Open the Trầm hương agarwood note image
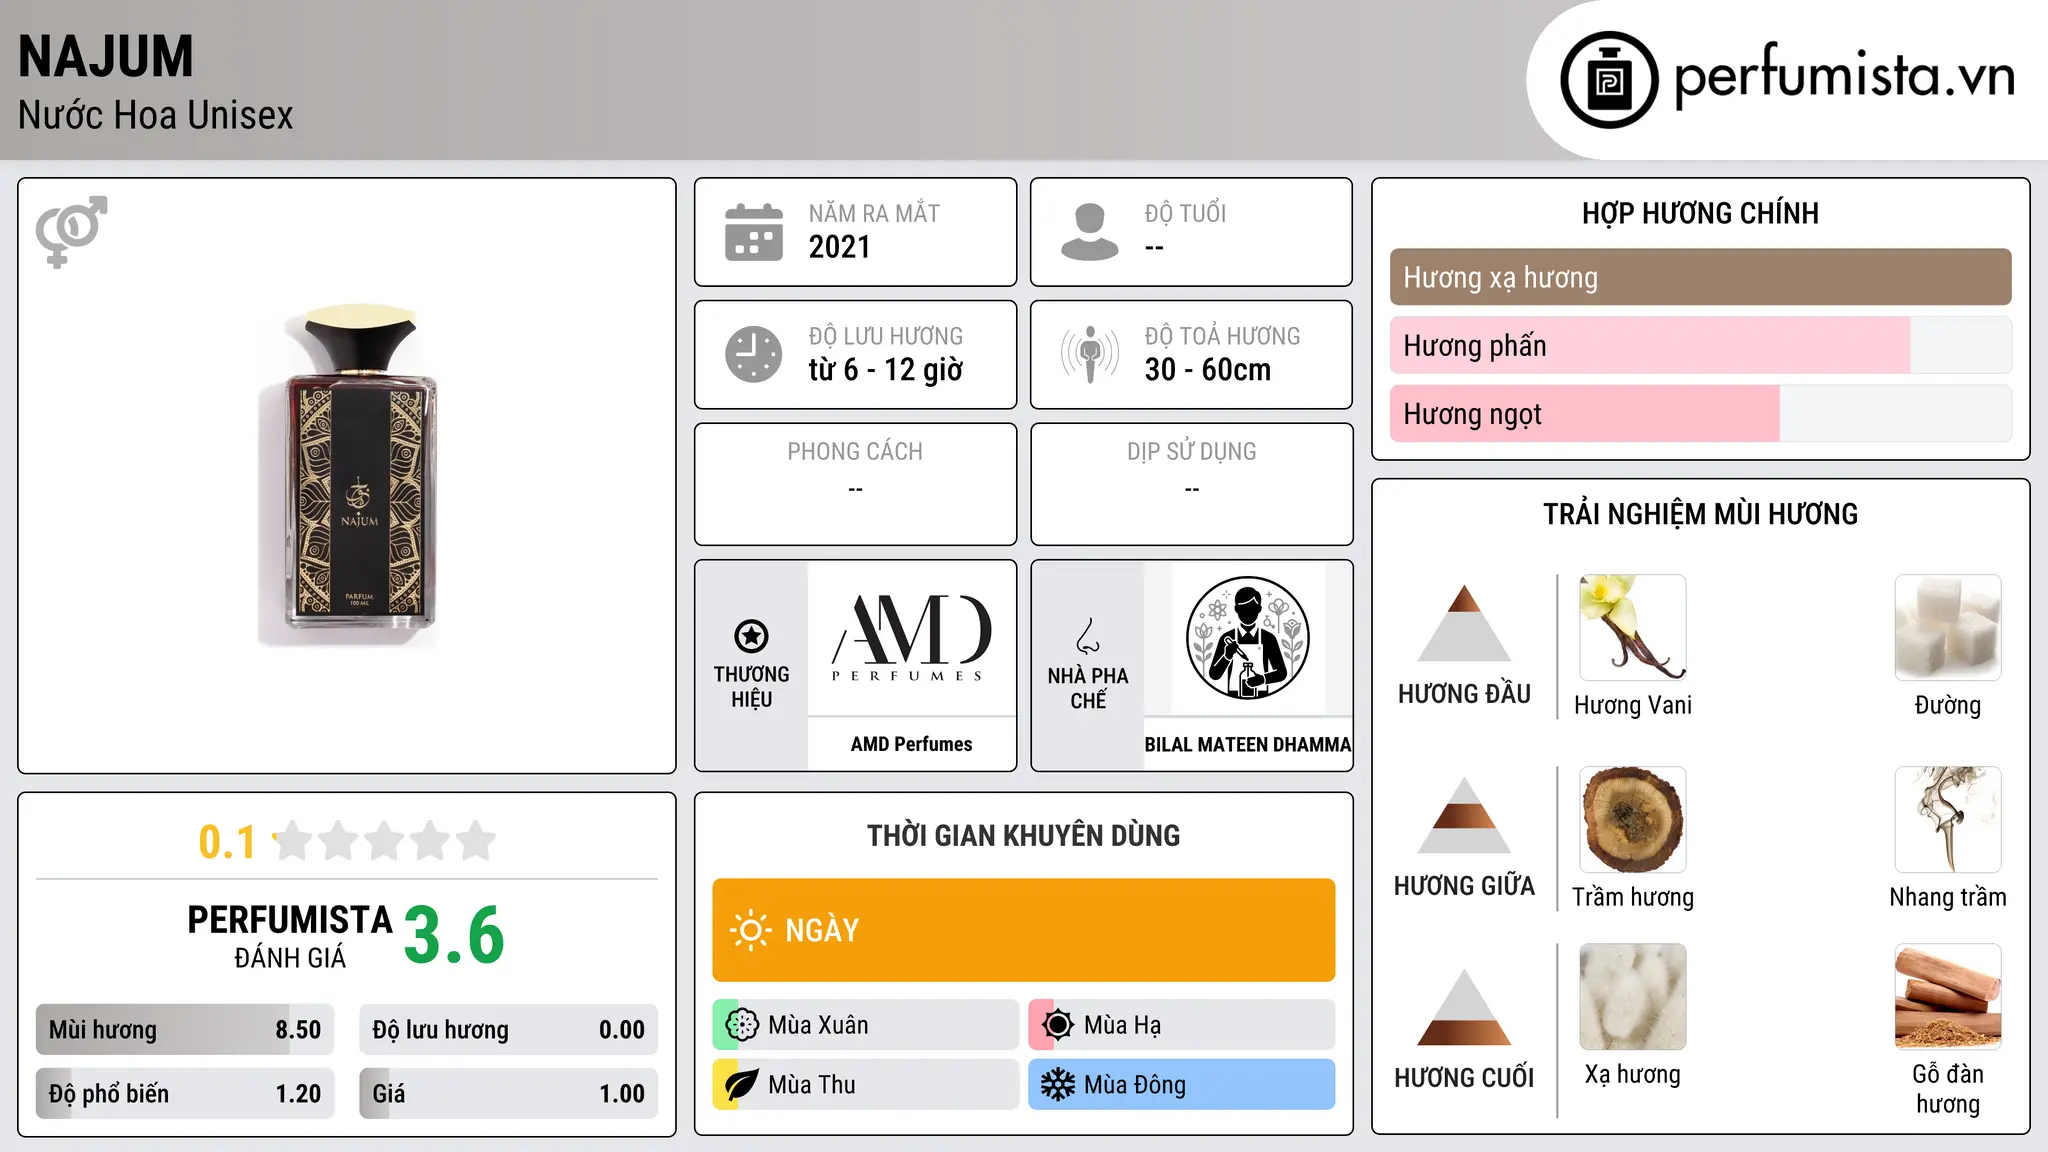 coord(1633,820)
